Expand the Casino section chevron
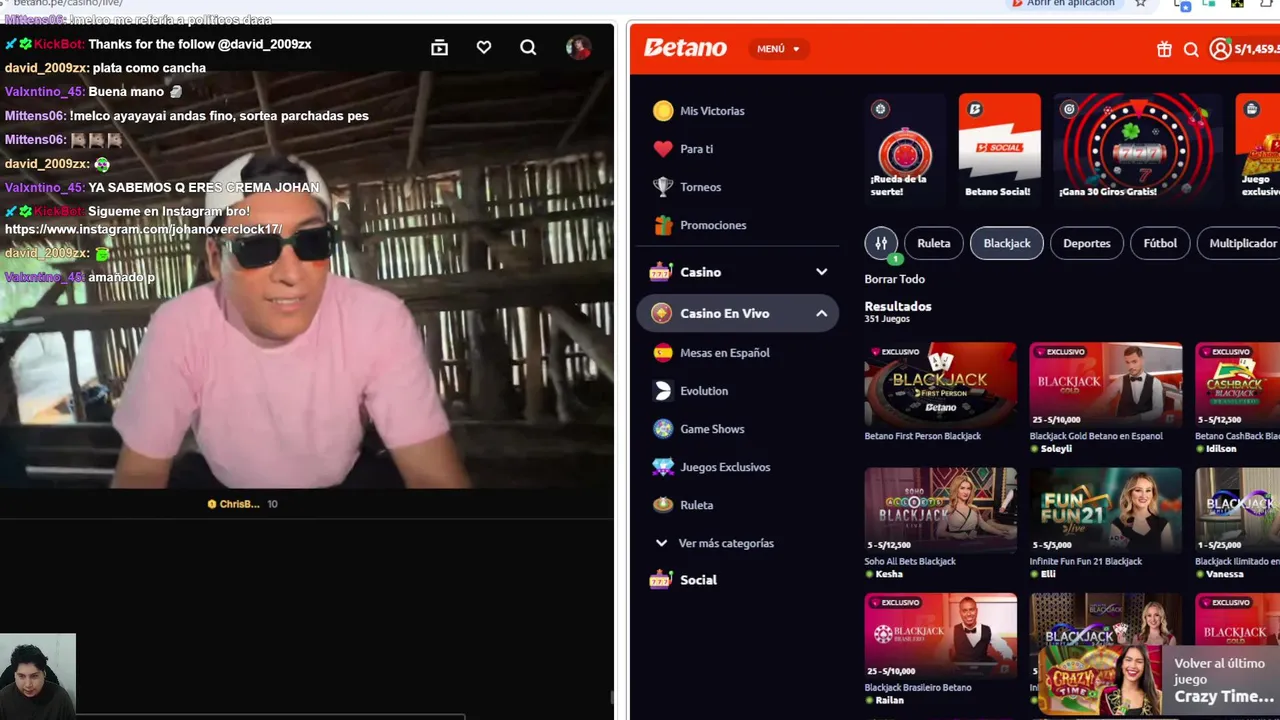This screenshot has width=1280, height=720. click(821, 272)
